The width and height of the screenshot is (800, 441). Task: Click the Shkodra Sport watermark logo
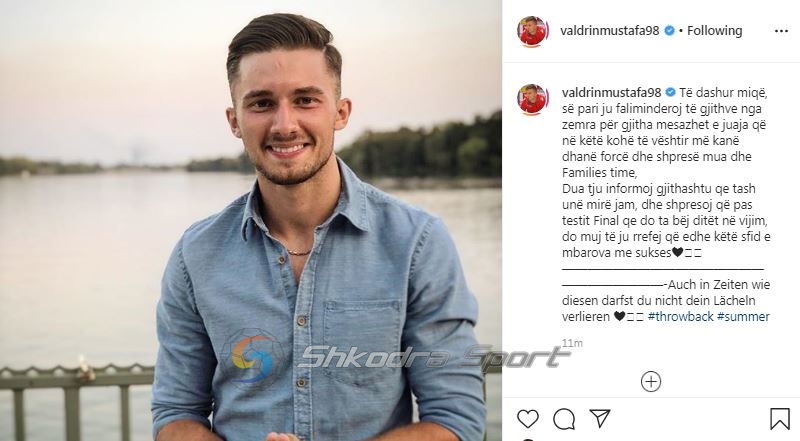pos(254,357)
